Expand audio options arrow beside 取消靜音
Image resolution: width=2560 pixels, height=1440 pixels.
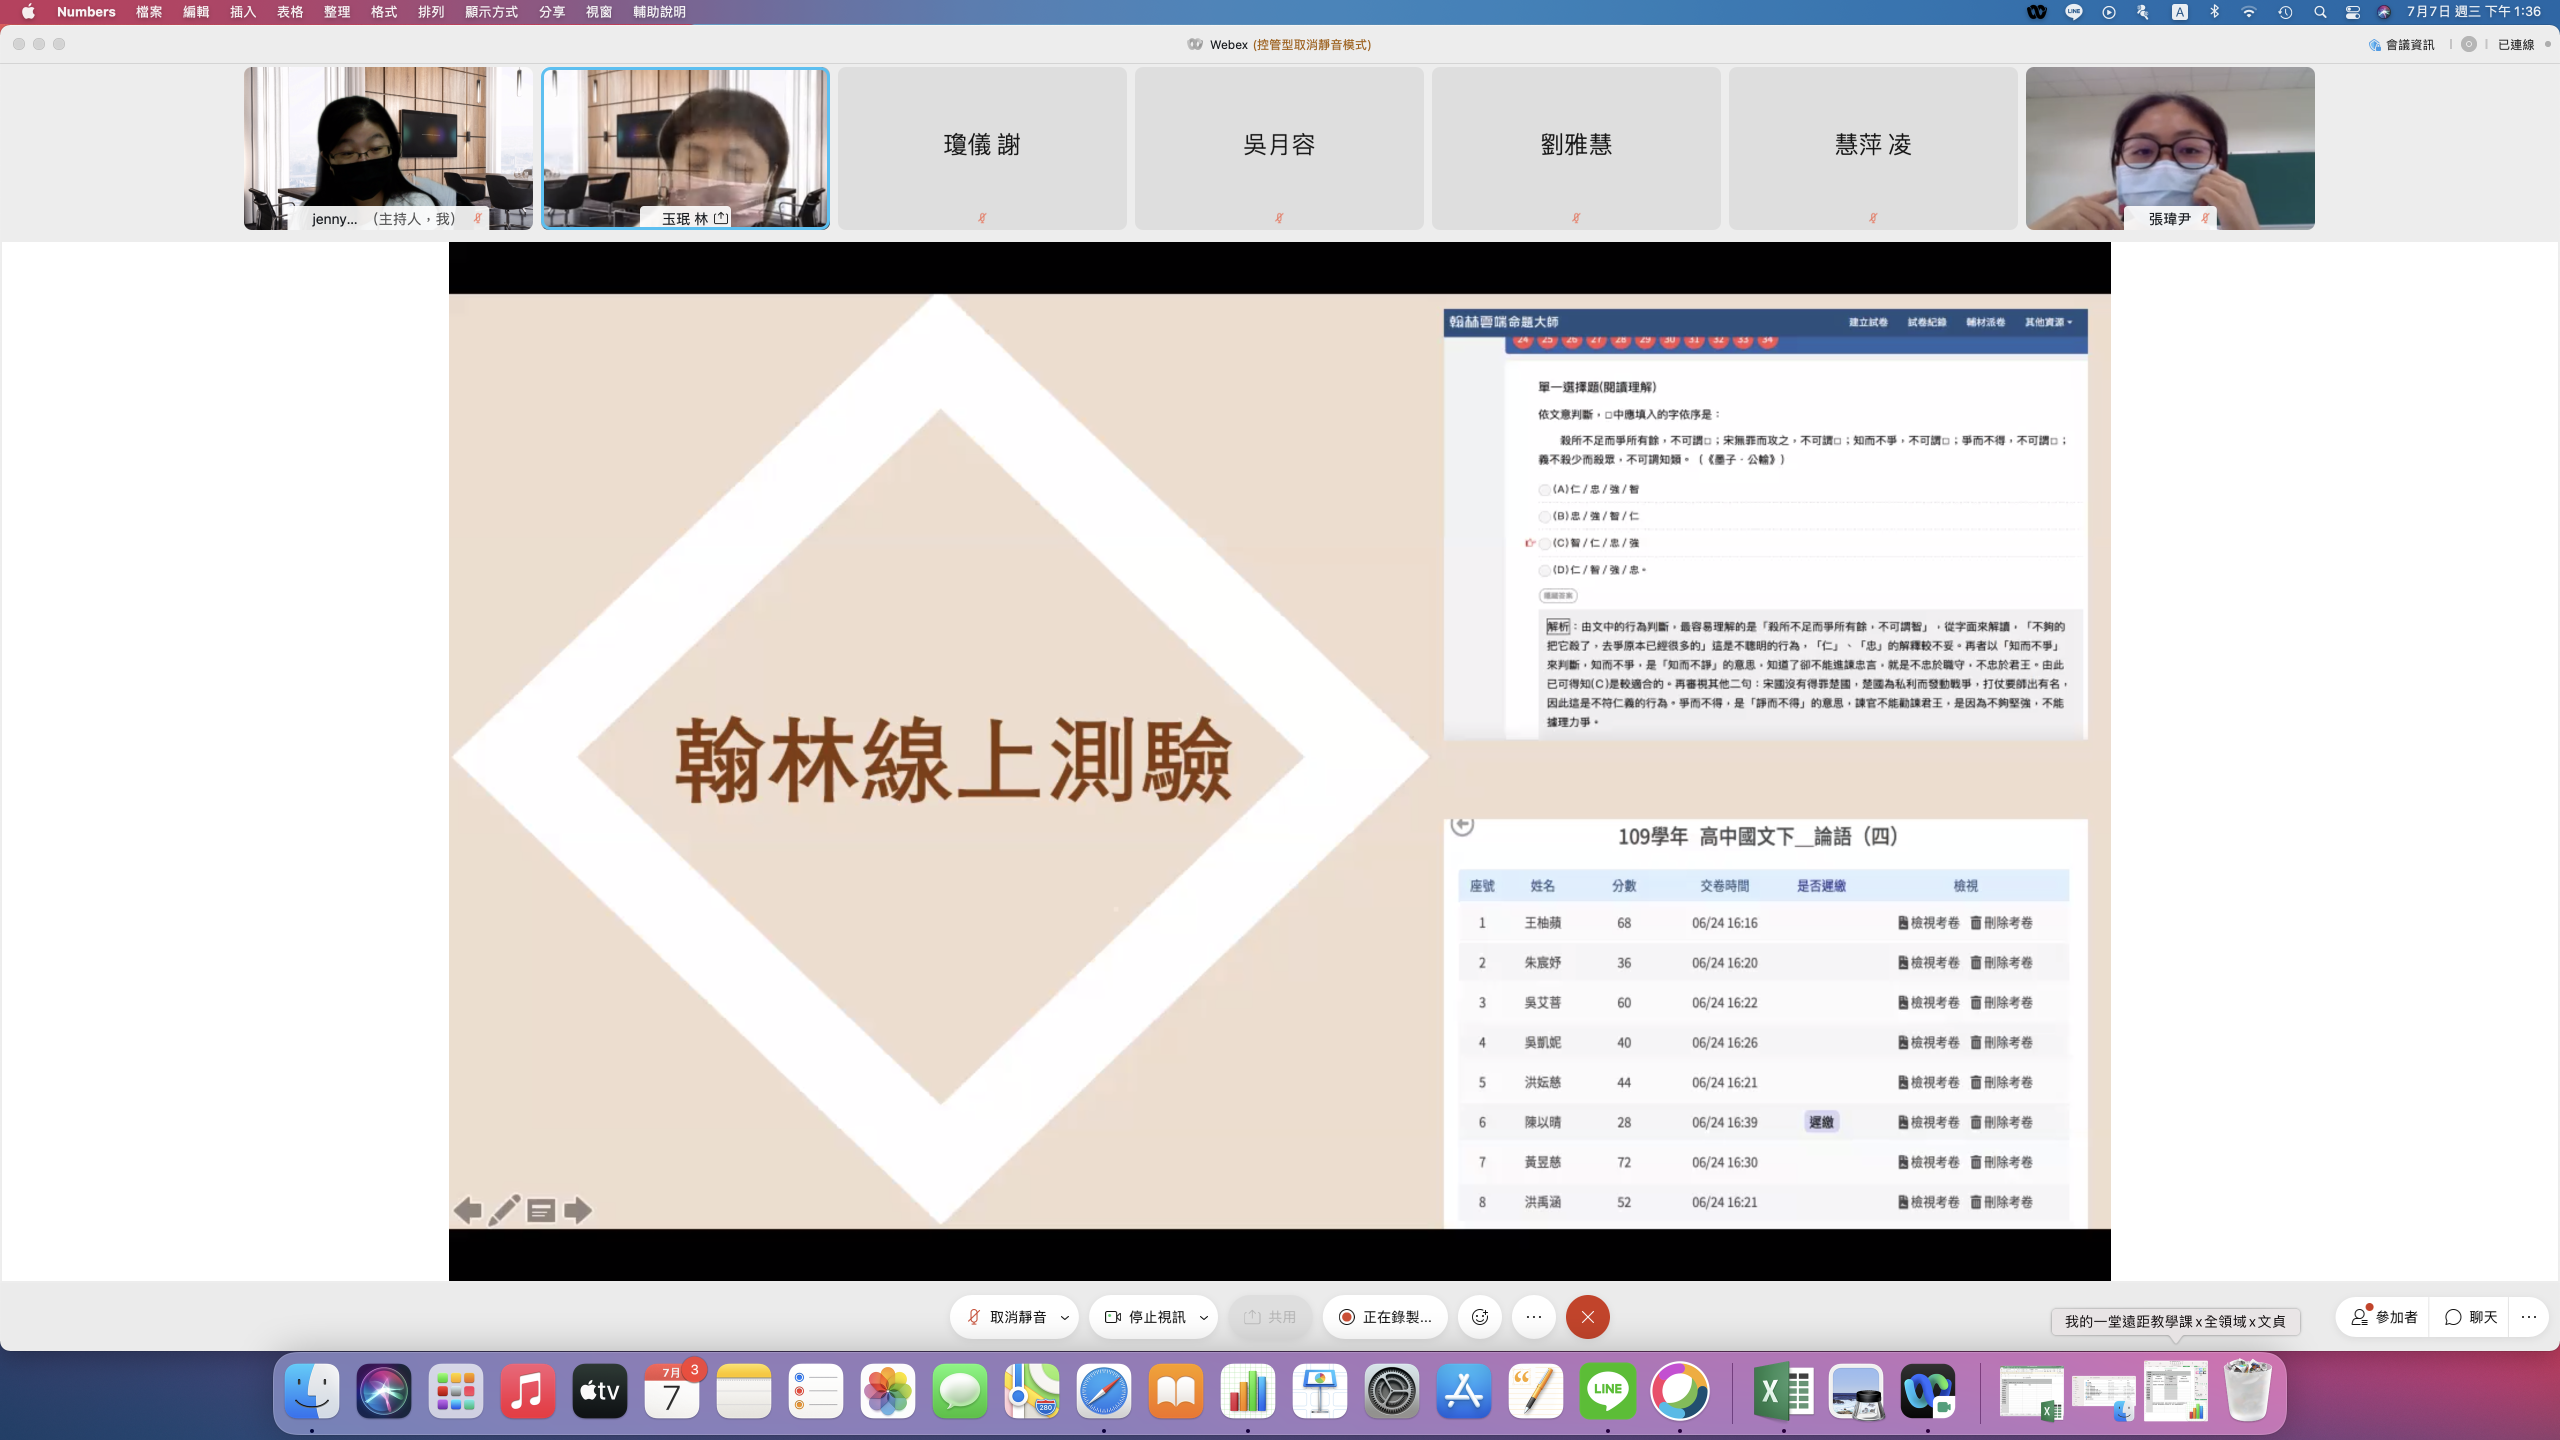point(1065,1317)
